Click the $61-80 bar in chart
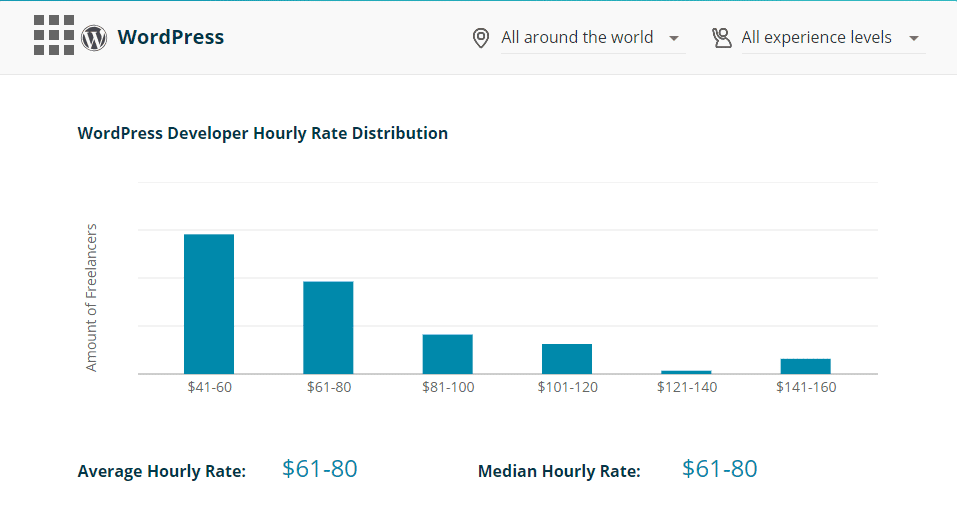 point(328,327)
